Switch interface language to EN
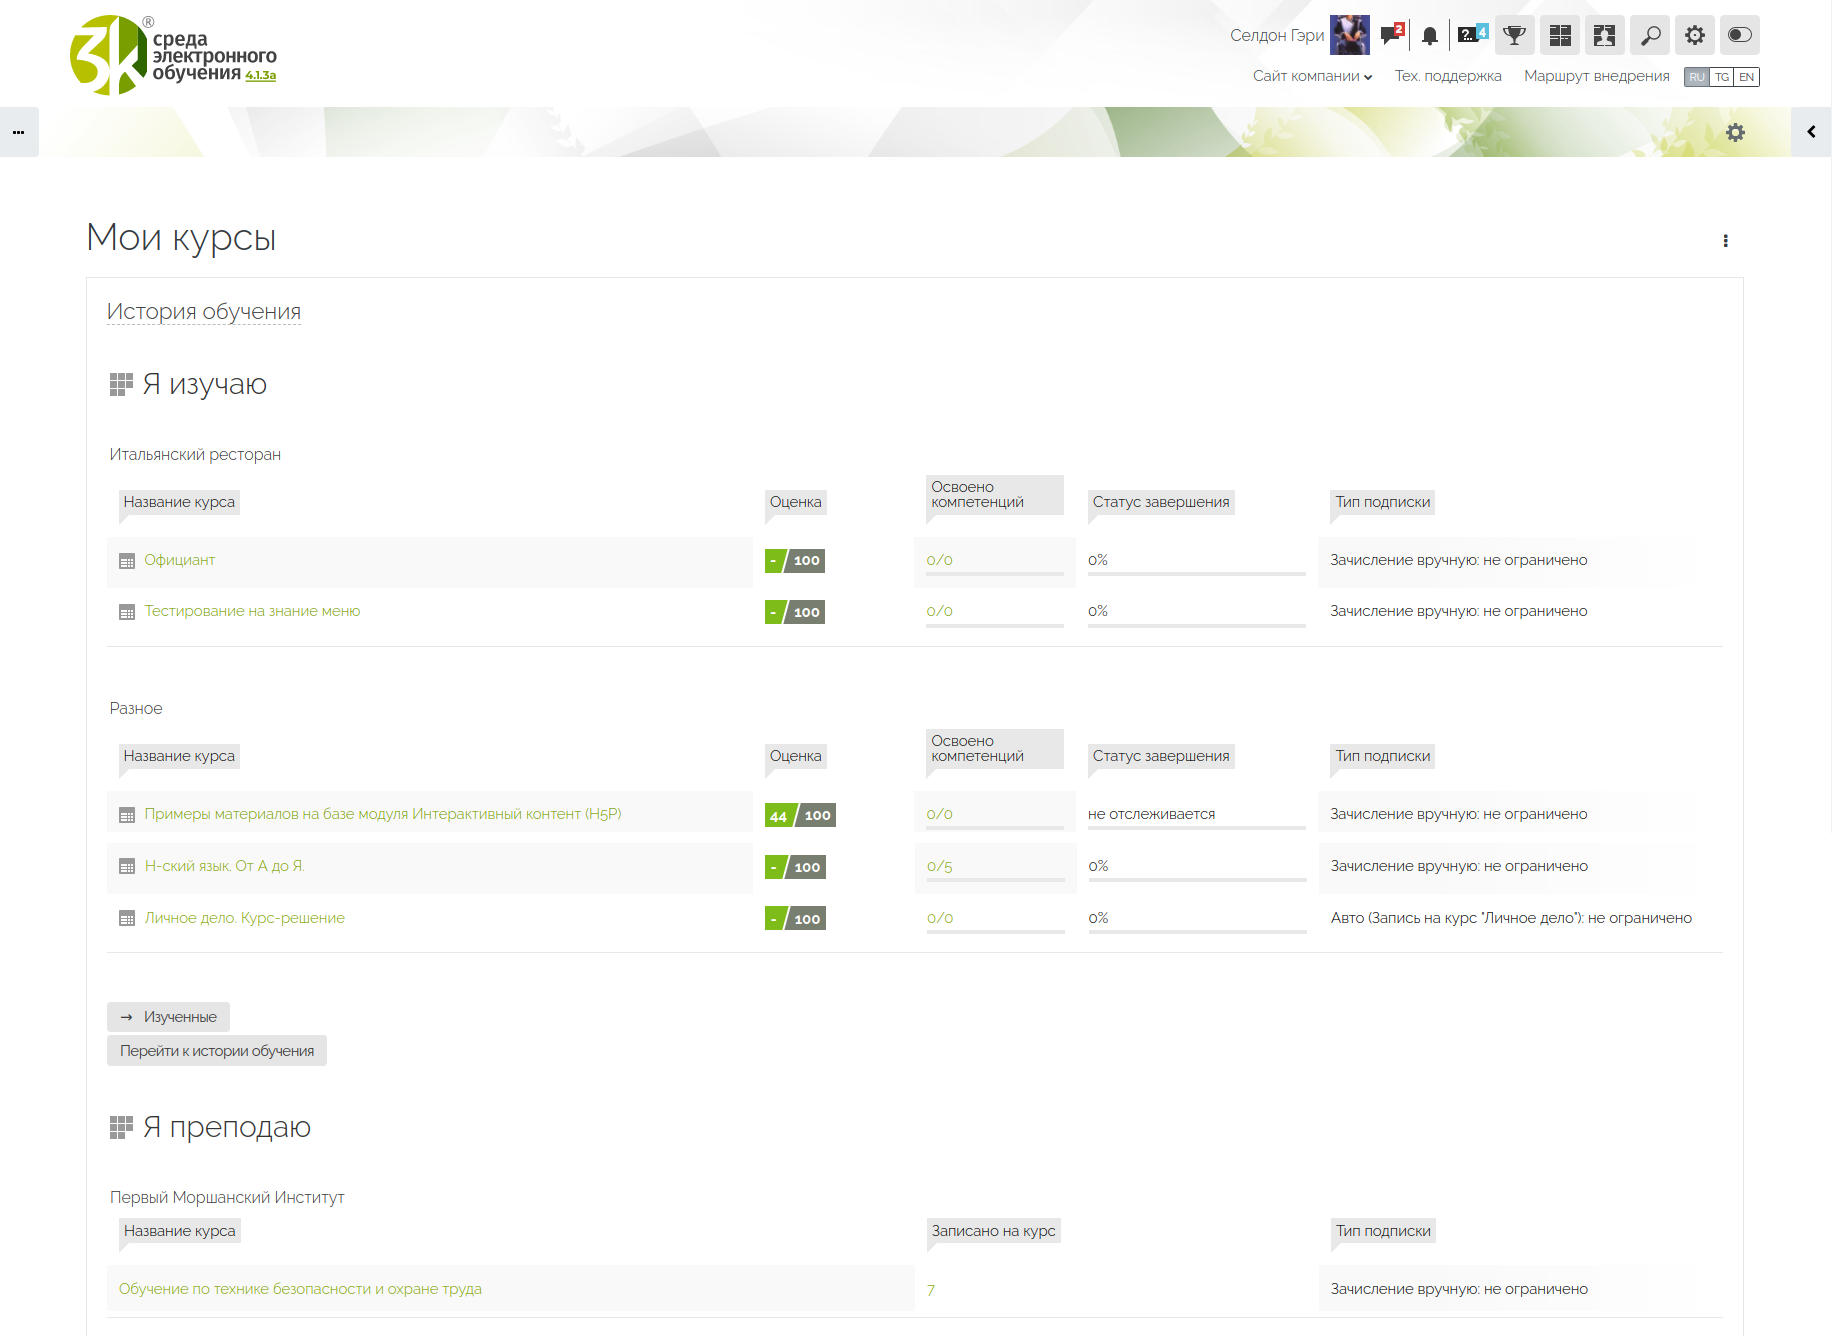The height and width of the screenshot is (1336, 1832). [1746, 77]
